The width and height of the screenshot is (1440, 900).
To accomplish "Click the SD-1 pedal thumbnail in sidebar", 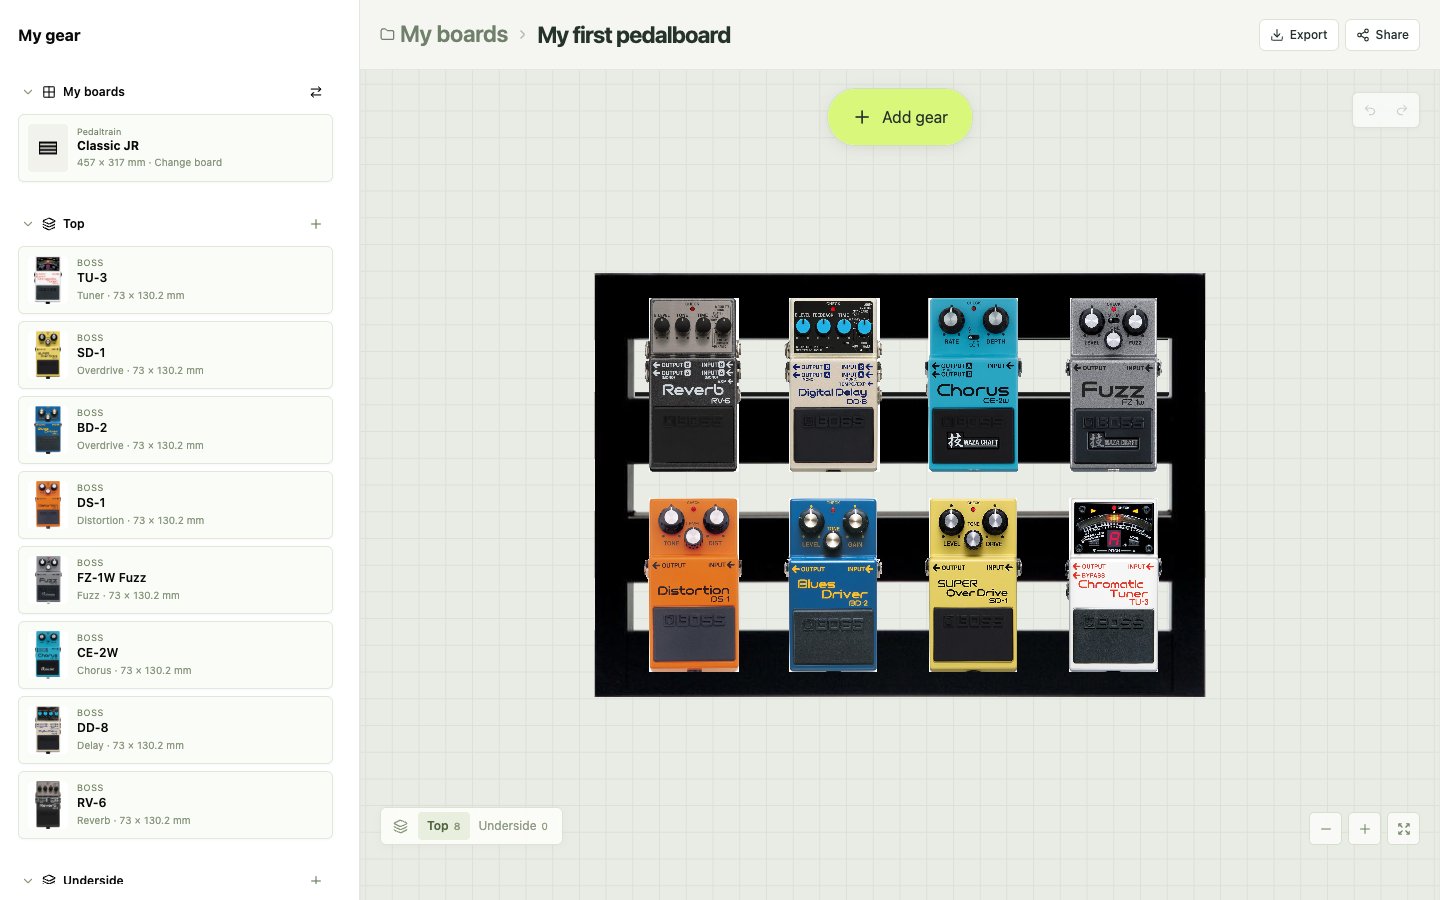I will pyautogui.click(x=48, y=355).
